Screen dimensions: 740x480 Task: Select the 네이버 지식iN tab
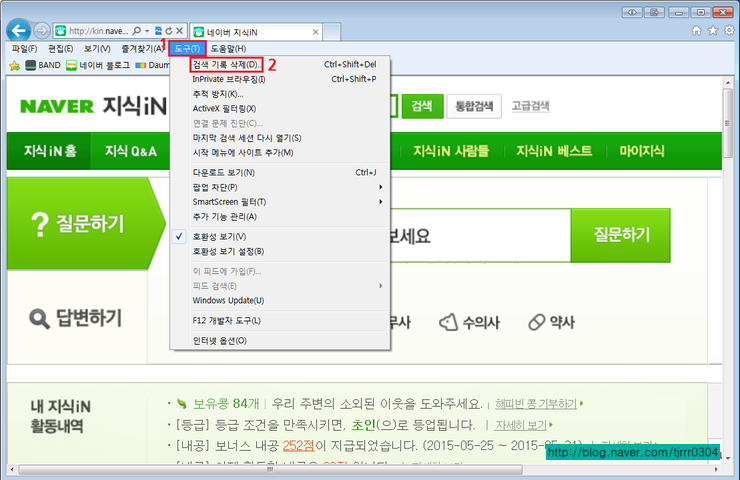(255, 32)
